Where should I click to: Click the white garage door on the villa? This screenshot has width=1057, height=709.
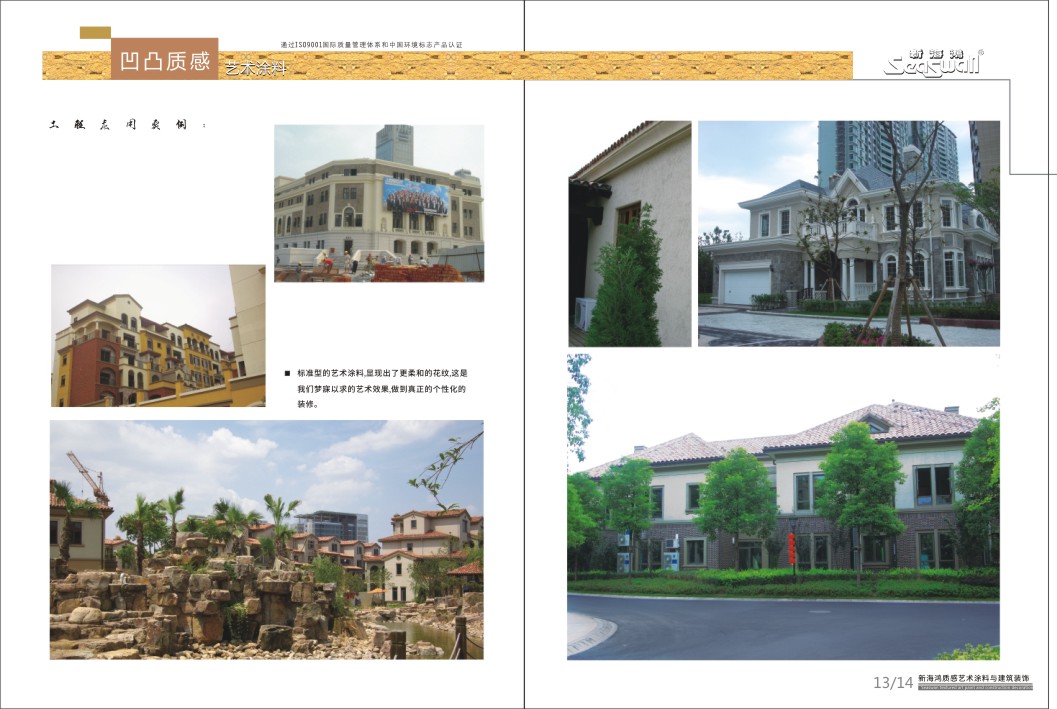click(746, 284)
